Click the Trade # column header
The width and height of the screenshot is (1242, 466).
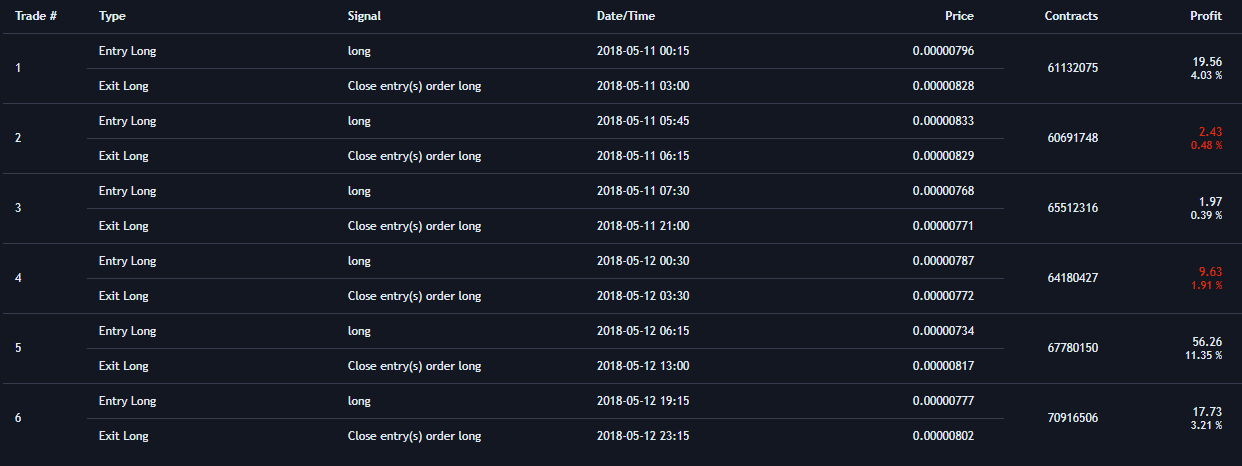(35, 16)
